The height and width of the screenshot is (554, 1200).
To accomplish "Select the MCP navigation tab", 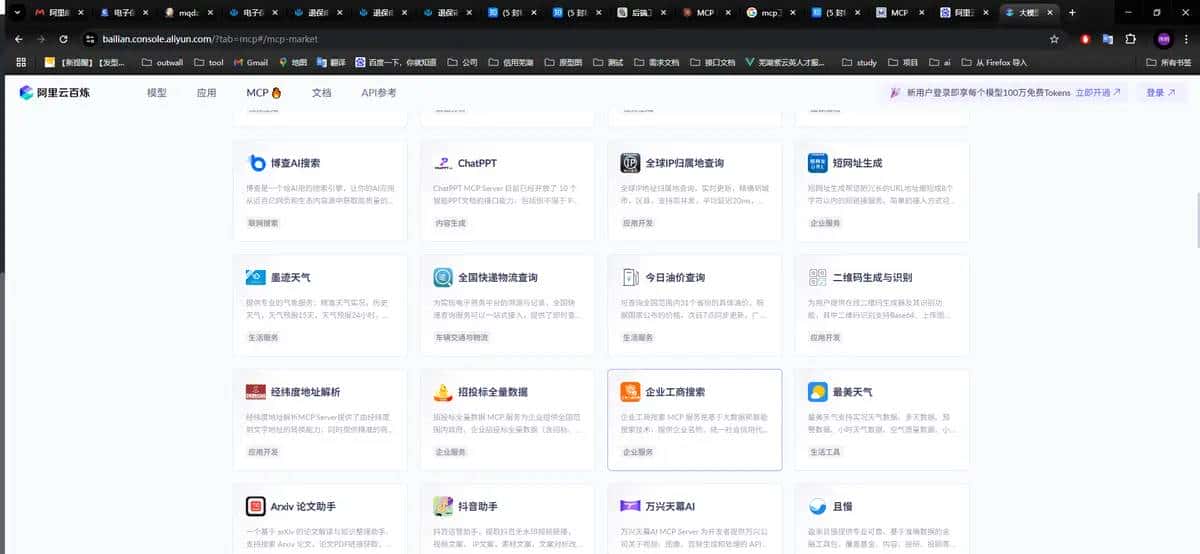I will coord(264,93).
